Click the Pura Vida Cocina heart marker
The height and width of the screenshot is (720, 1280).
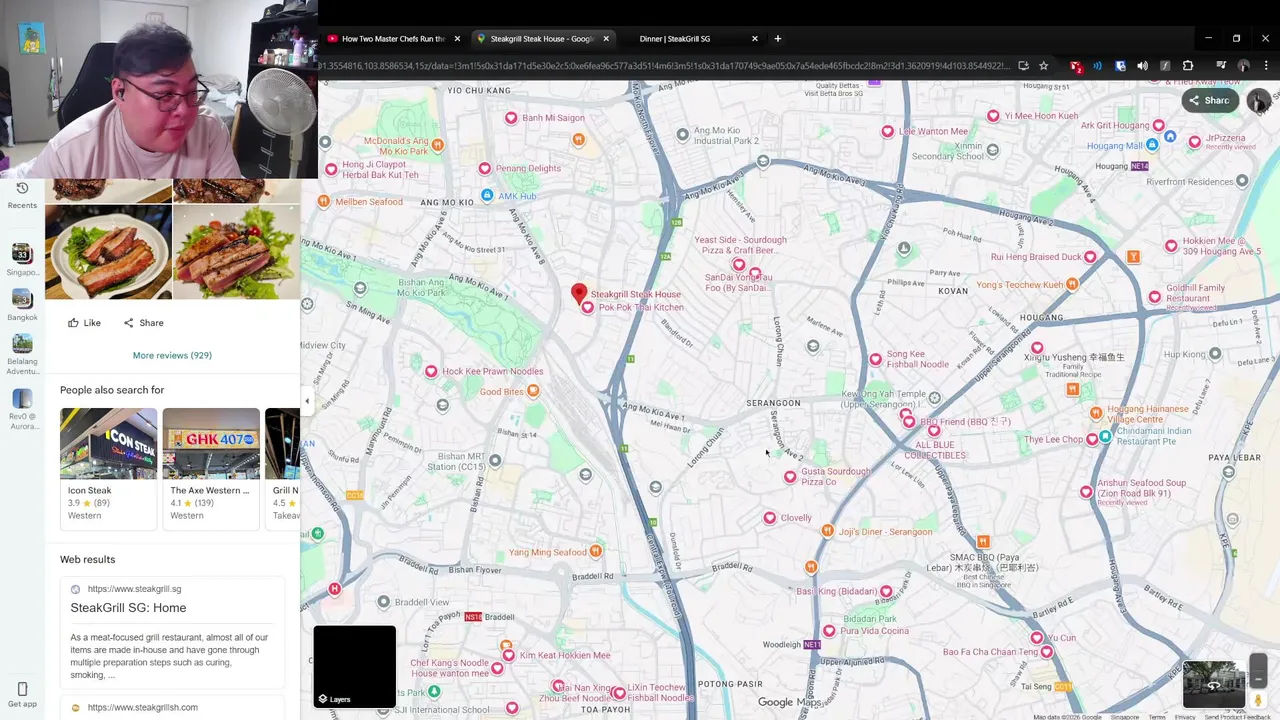point(829,631)
